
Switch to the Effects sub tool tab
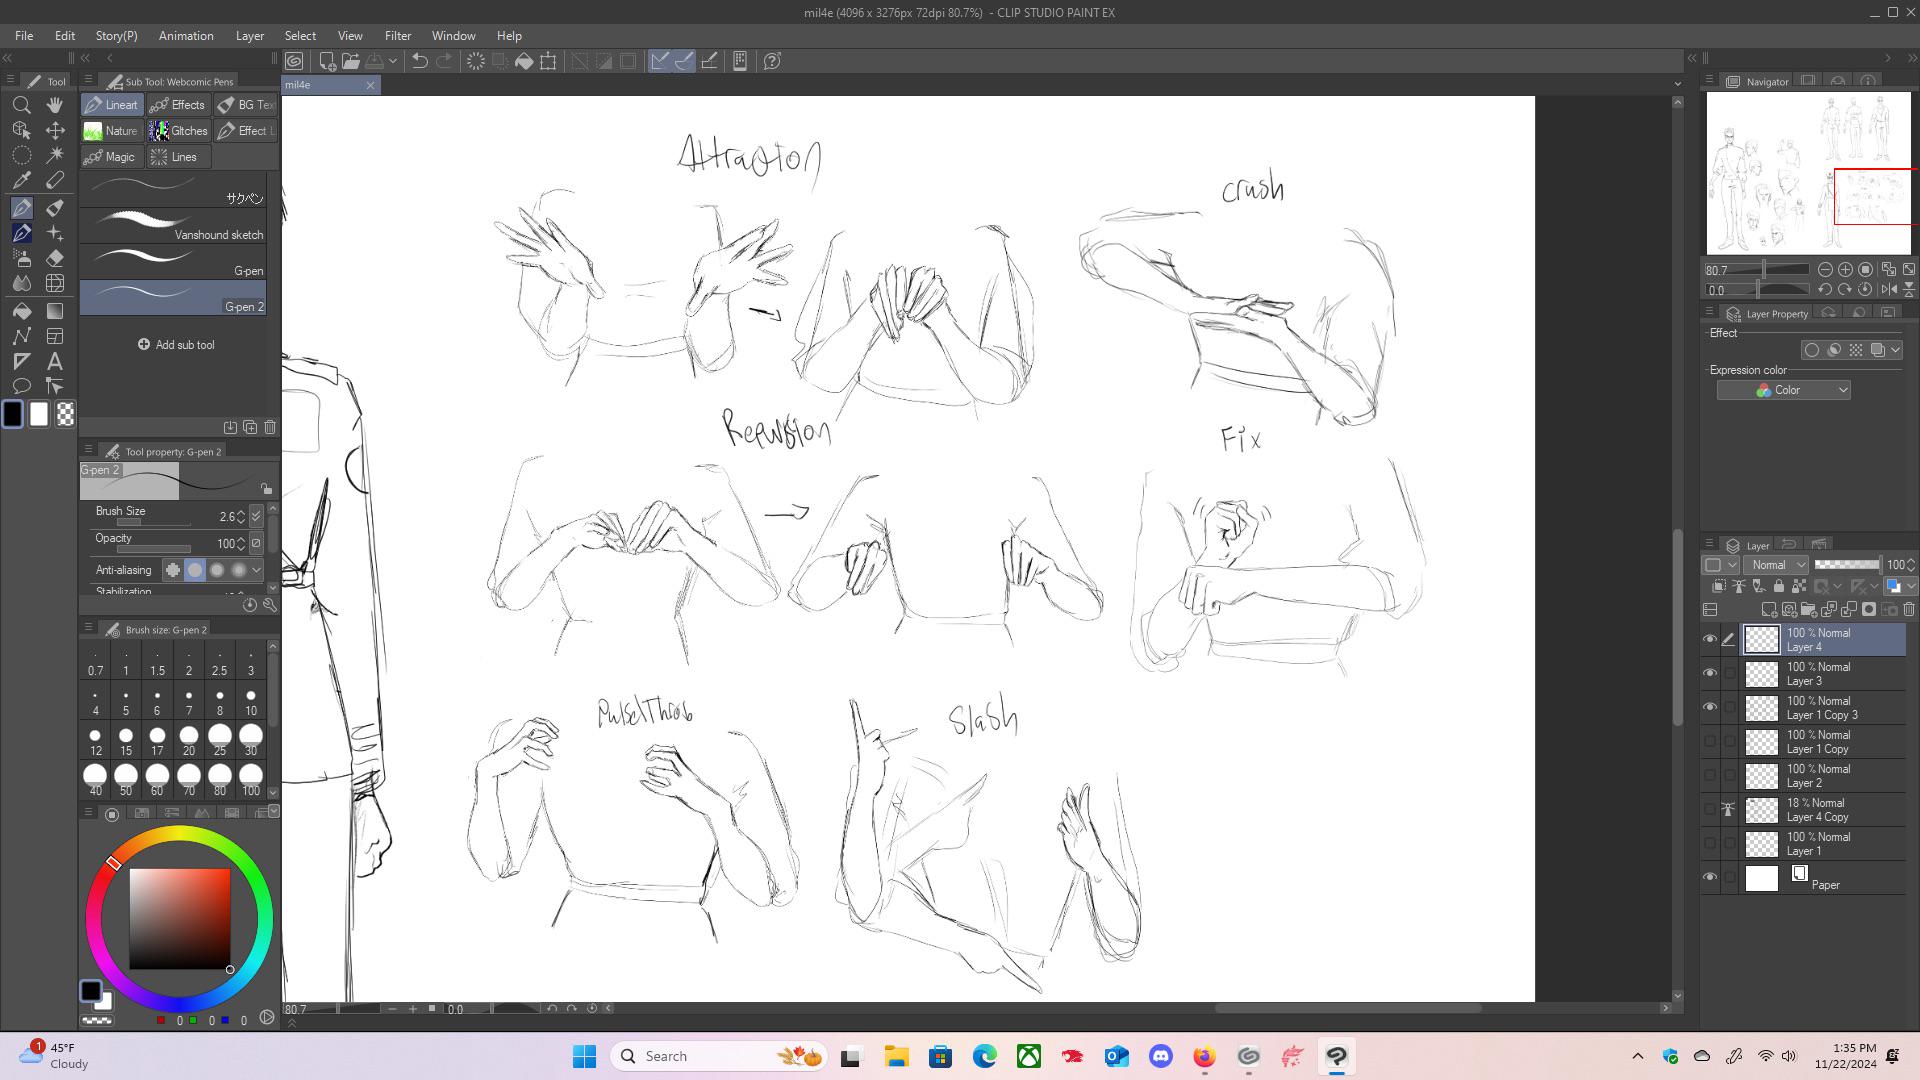[178, 105]
